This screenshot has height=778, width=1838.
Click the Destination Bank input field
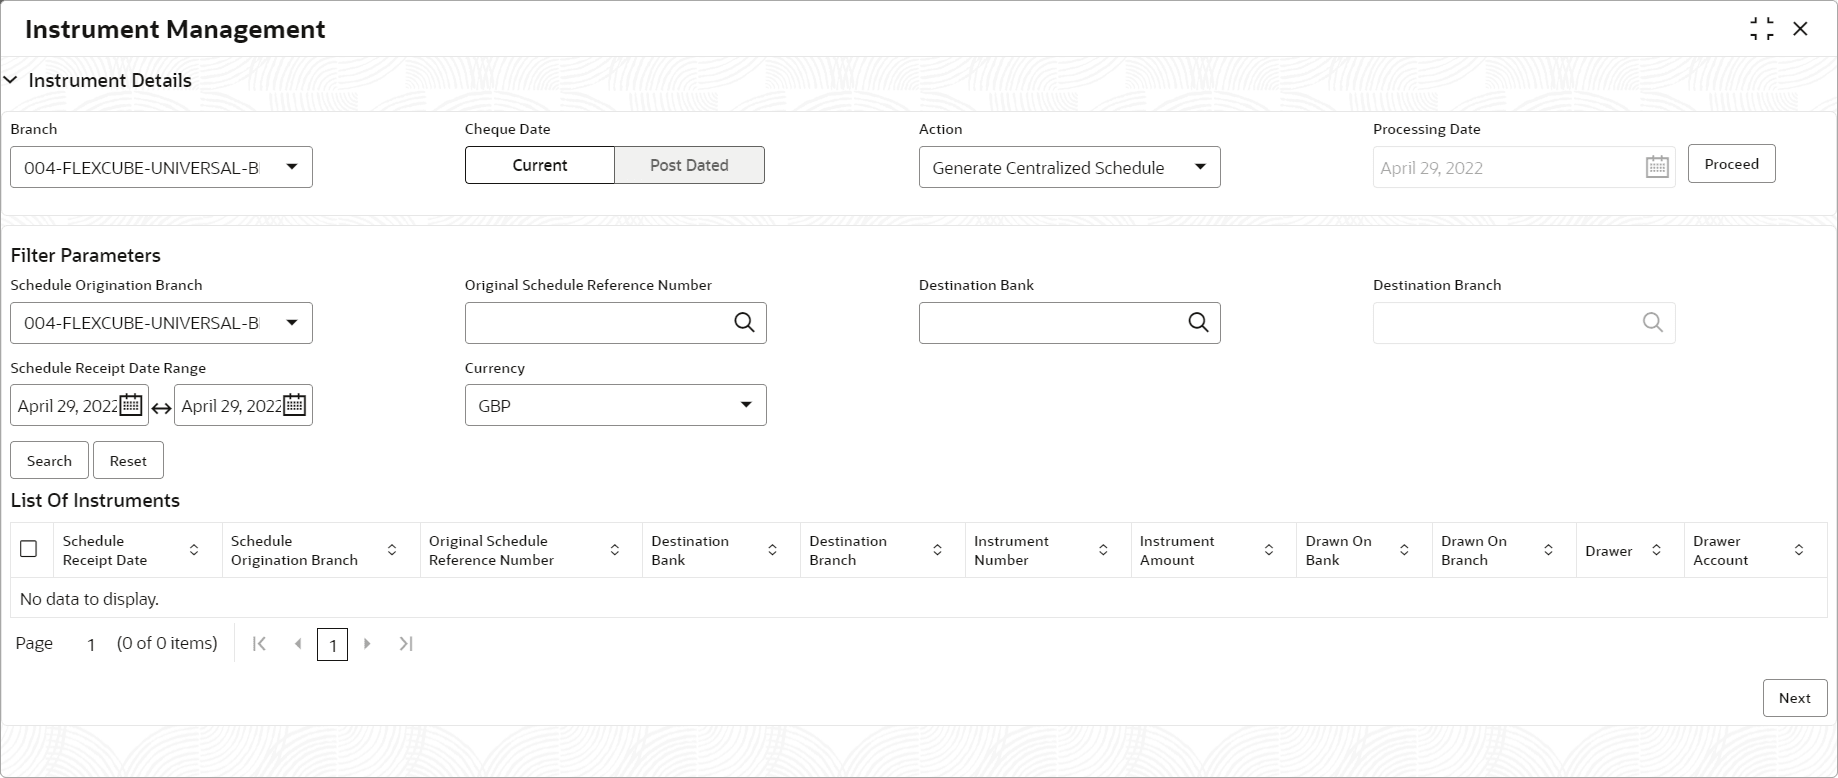[1050, 323]
